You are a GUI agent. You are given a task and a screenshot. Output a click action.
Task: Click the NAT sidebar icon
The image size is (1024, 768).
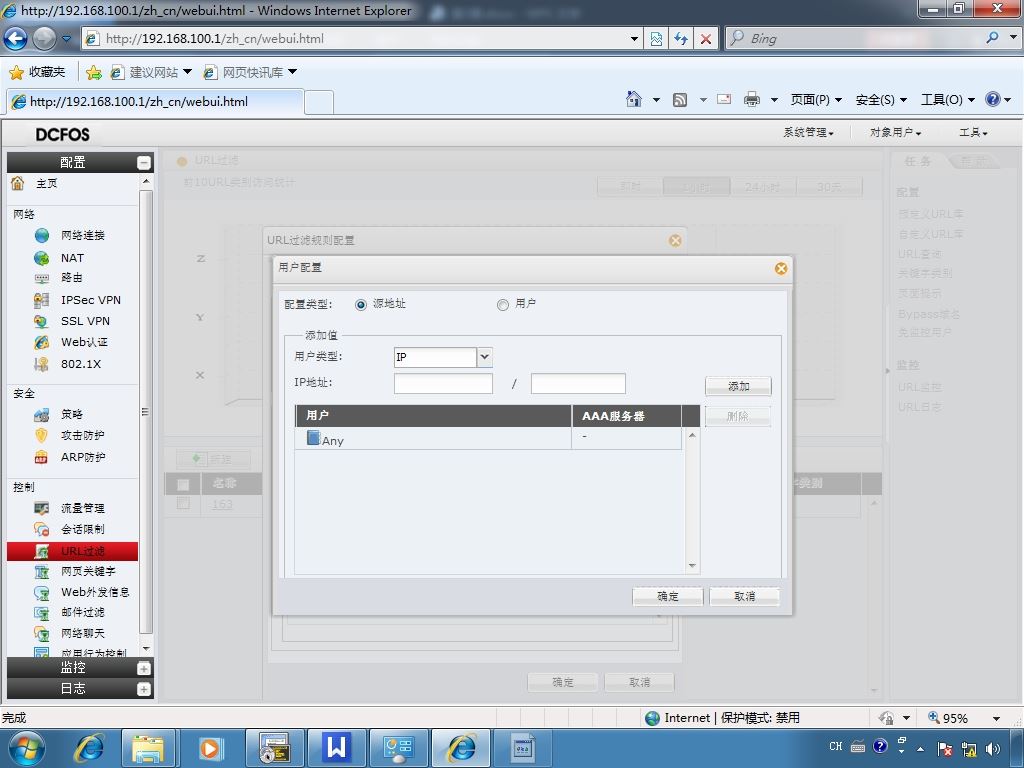point(42,258)
